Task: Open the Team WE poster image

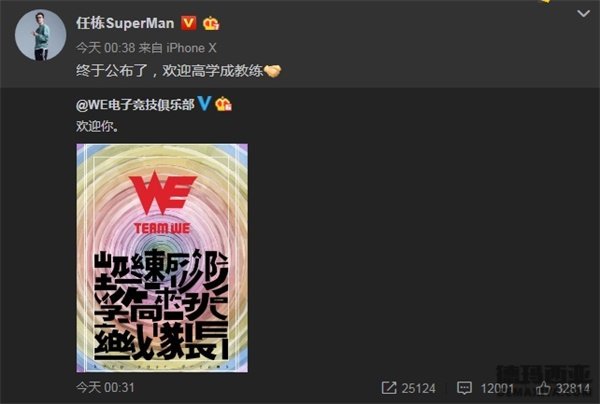Action: 162,258
